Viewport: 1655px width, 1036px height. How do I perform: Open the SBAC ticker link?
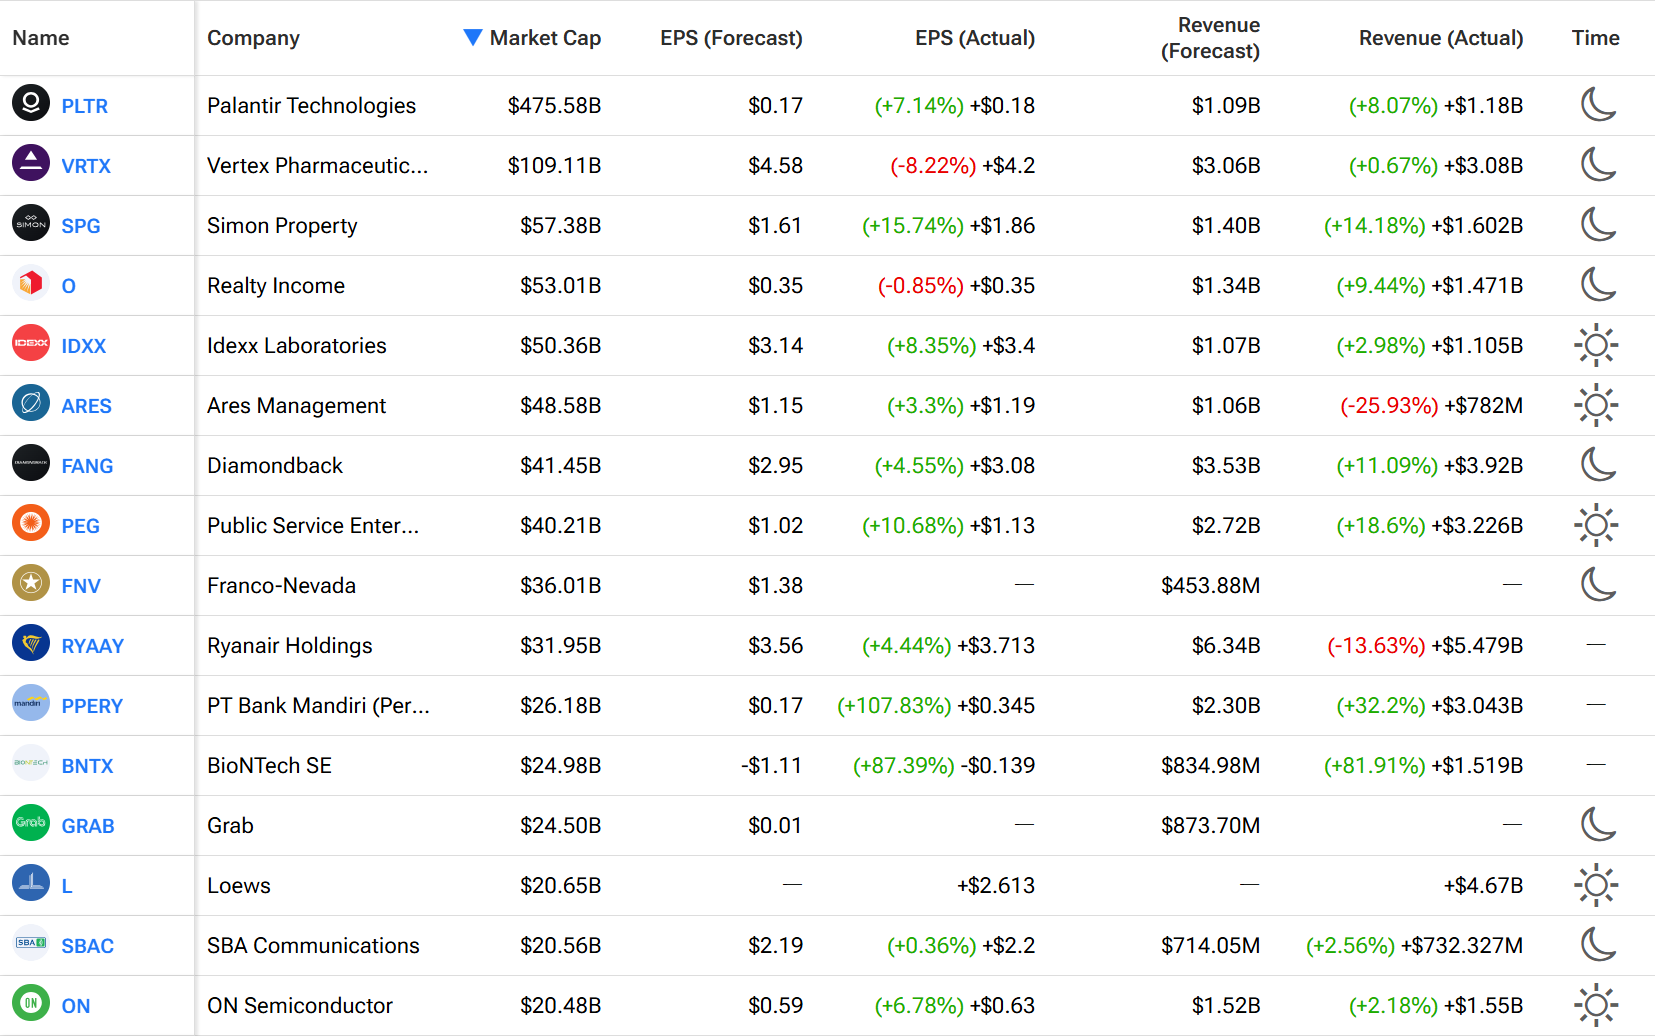pos(88,946)
